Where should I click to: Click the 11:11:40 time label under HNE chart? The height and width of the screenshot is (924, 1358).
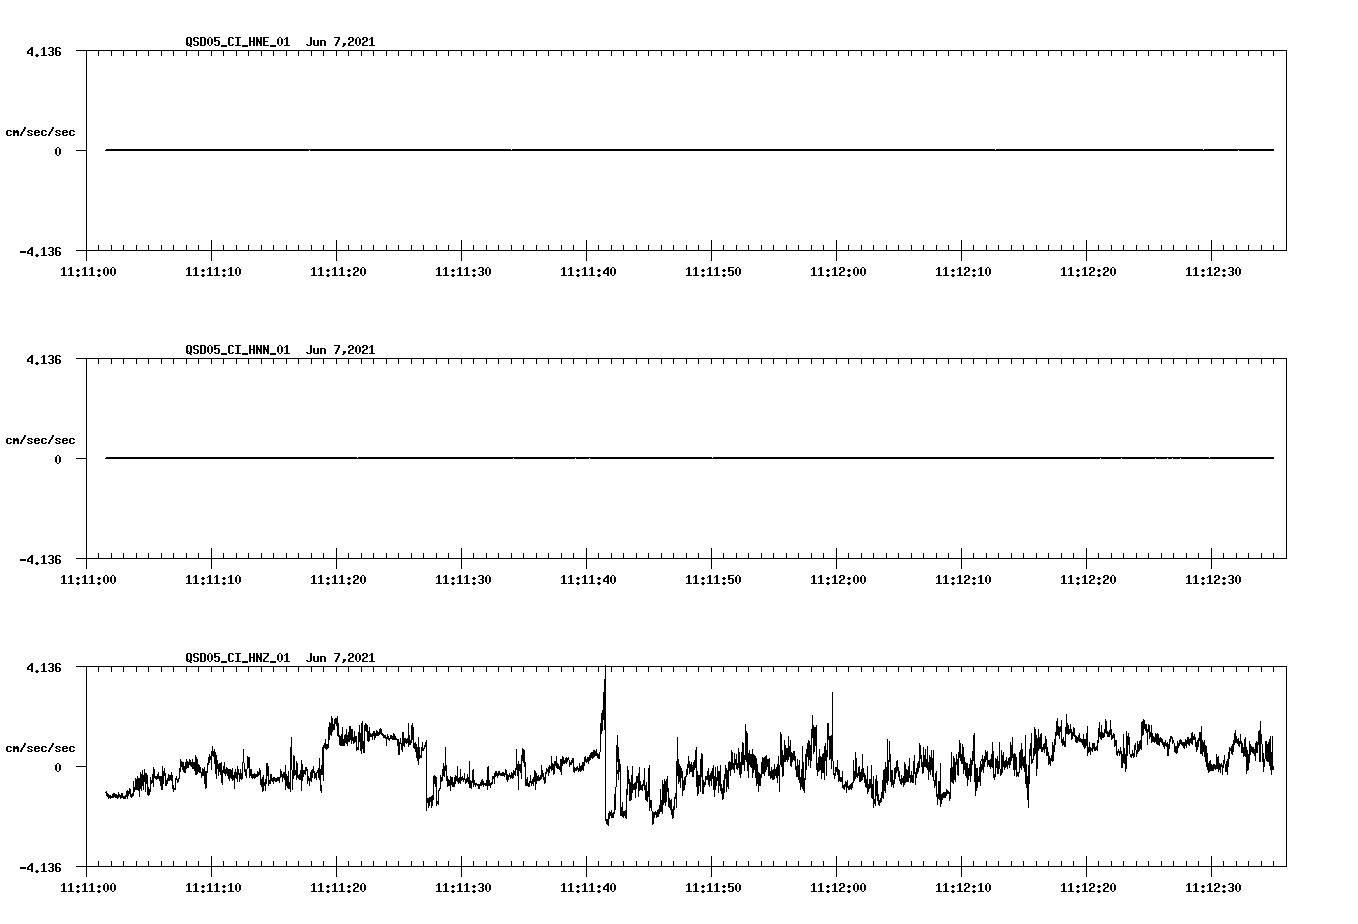(x=588, y=272)
